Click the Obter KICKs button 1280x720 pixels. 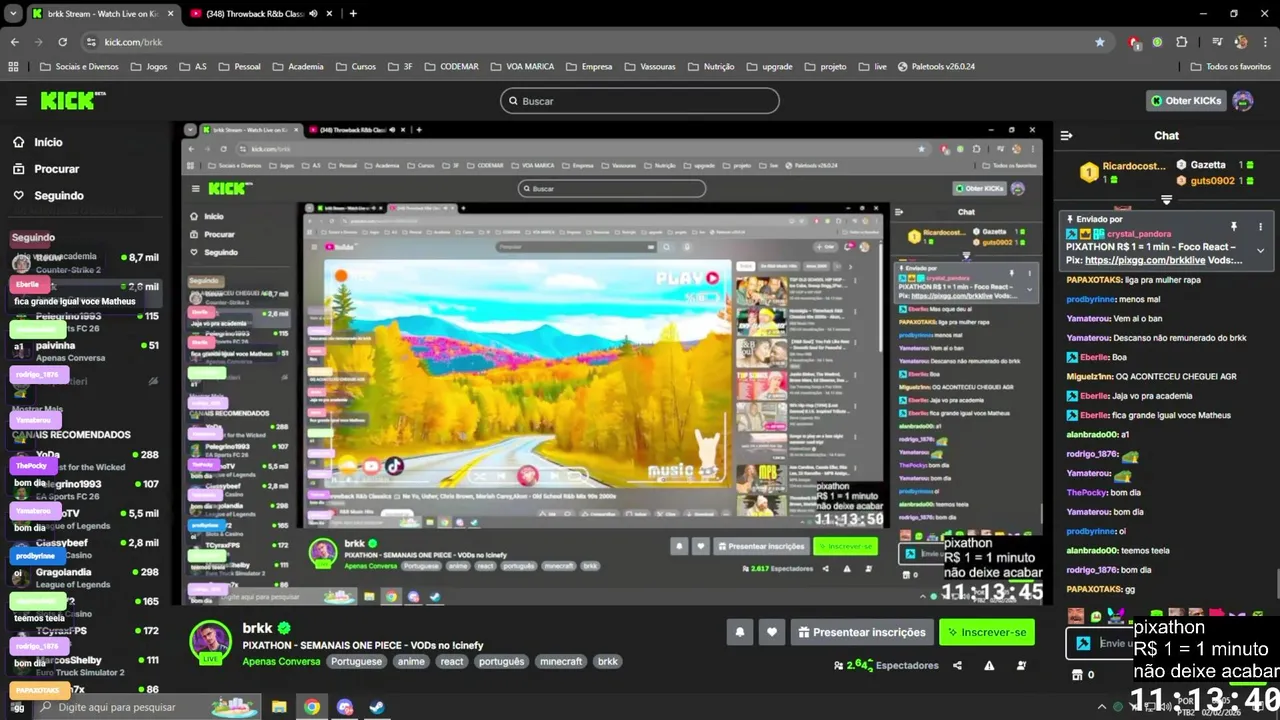click(x=1186, y=100)
